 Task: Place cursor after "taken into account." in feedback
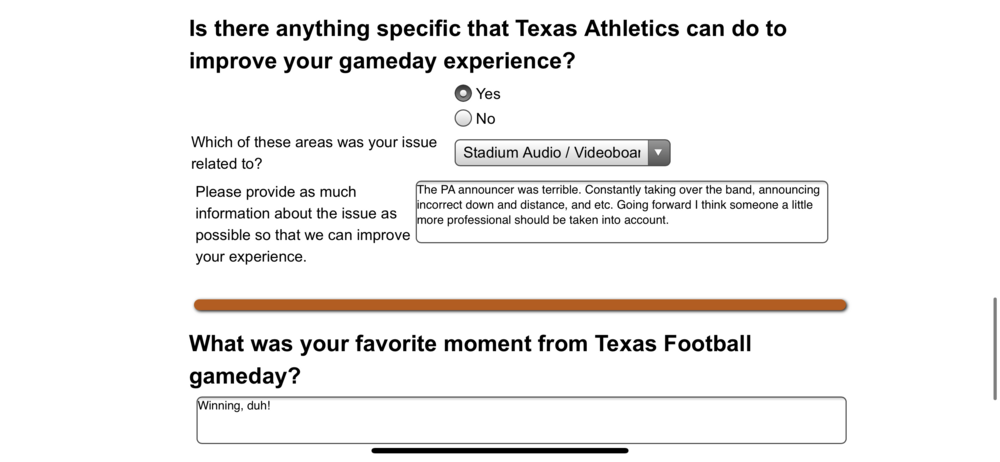point(670,220)
